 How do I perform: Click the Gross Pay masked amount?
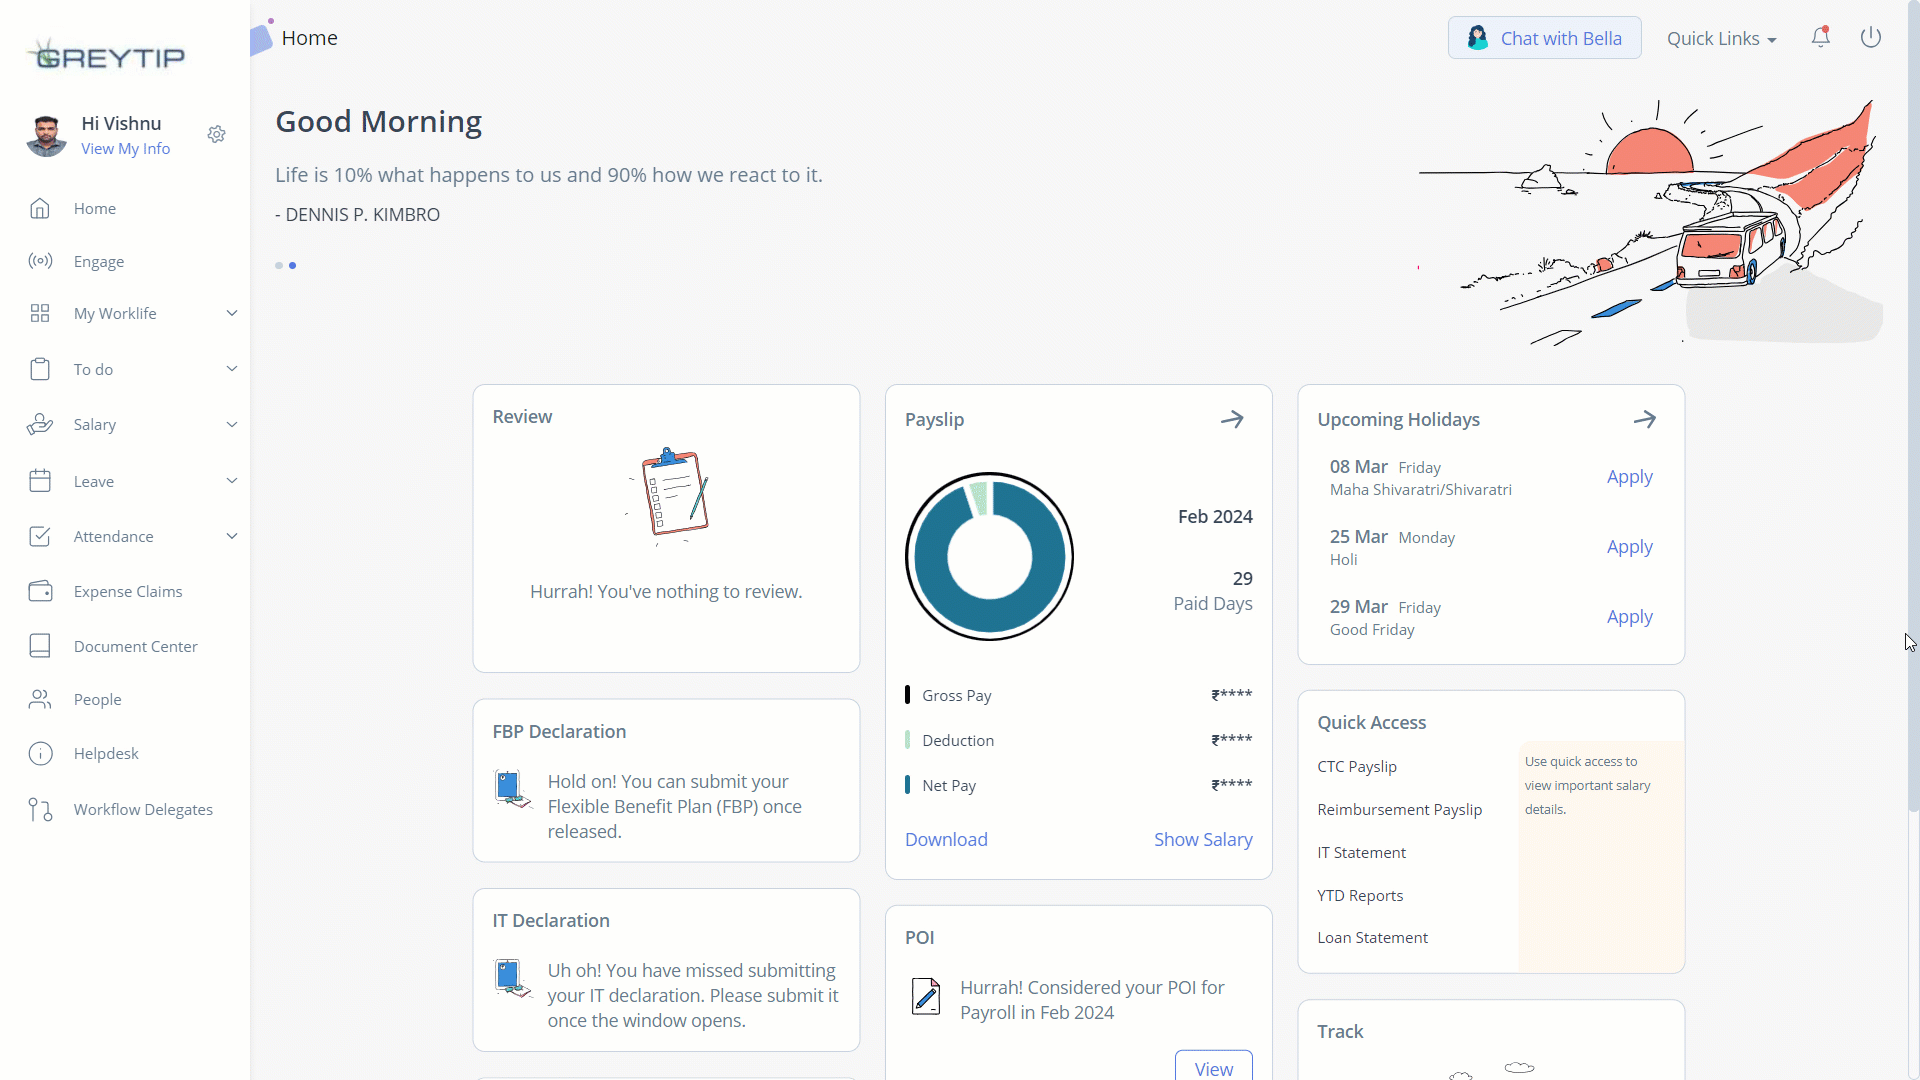tap(1231, 695)
